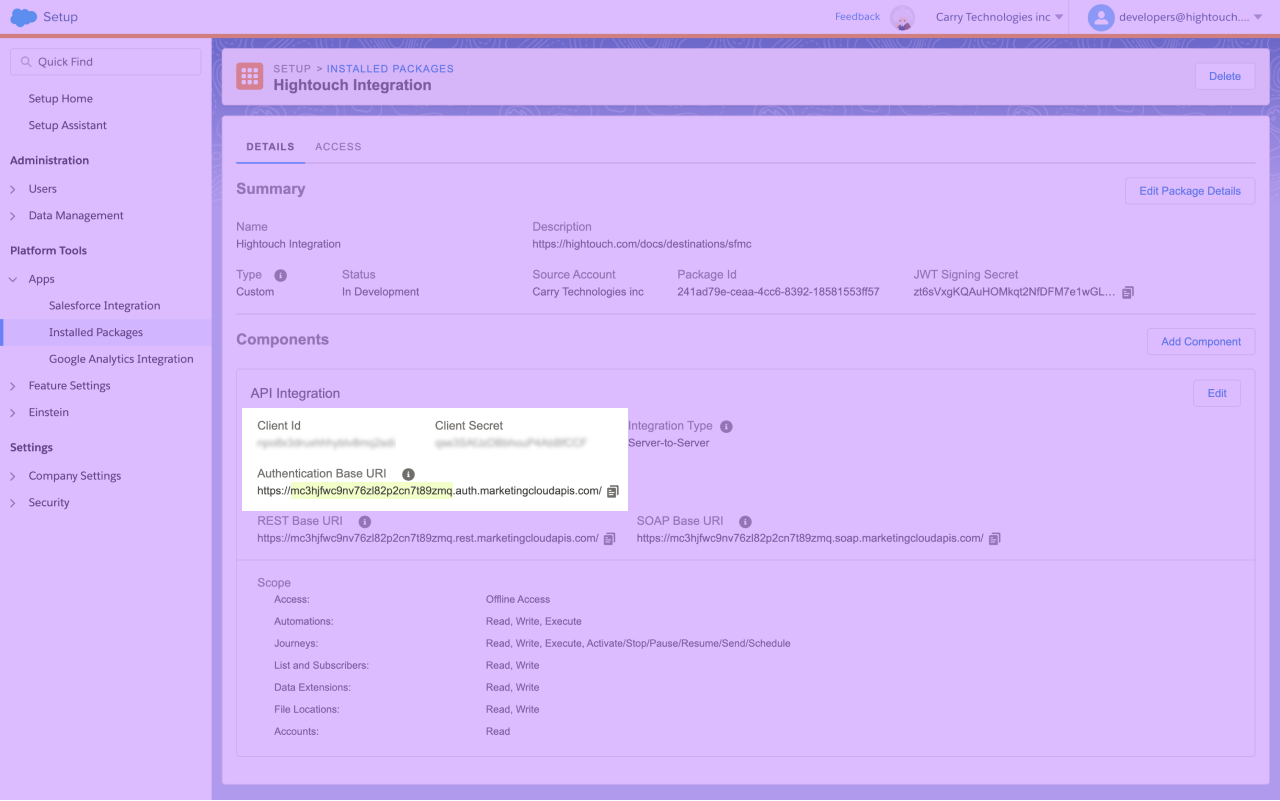Click the astronaut mascot icon next to Feedback
This screenshot has height=801, width=1280.
[x=903, y=18]
